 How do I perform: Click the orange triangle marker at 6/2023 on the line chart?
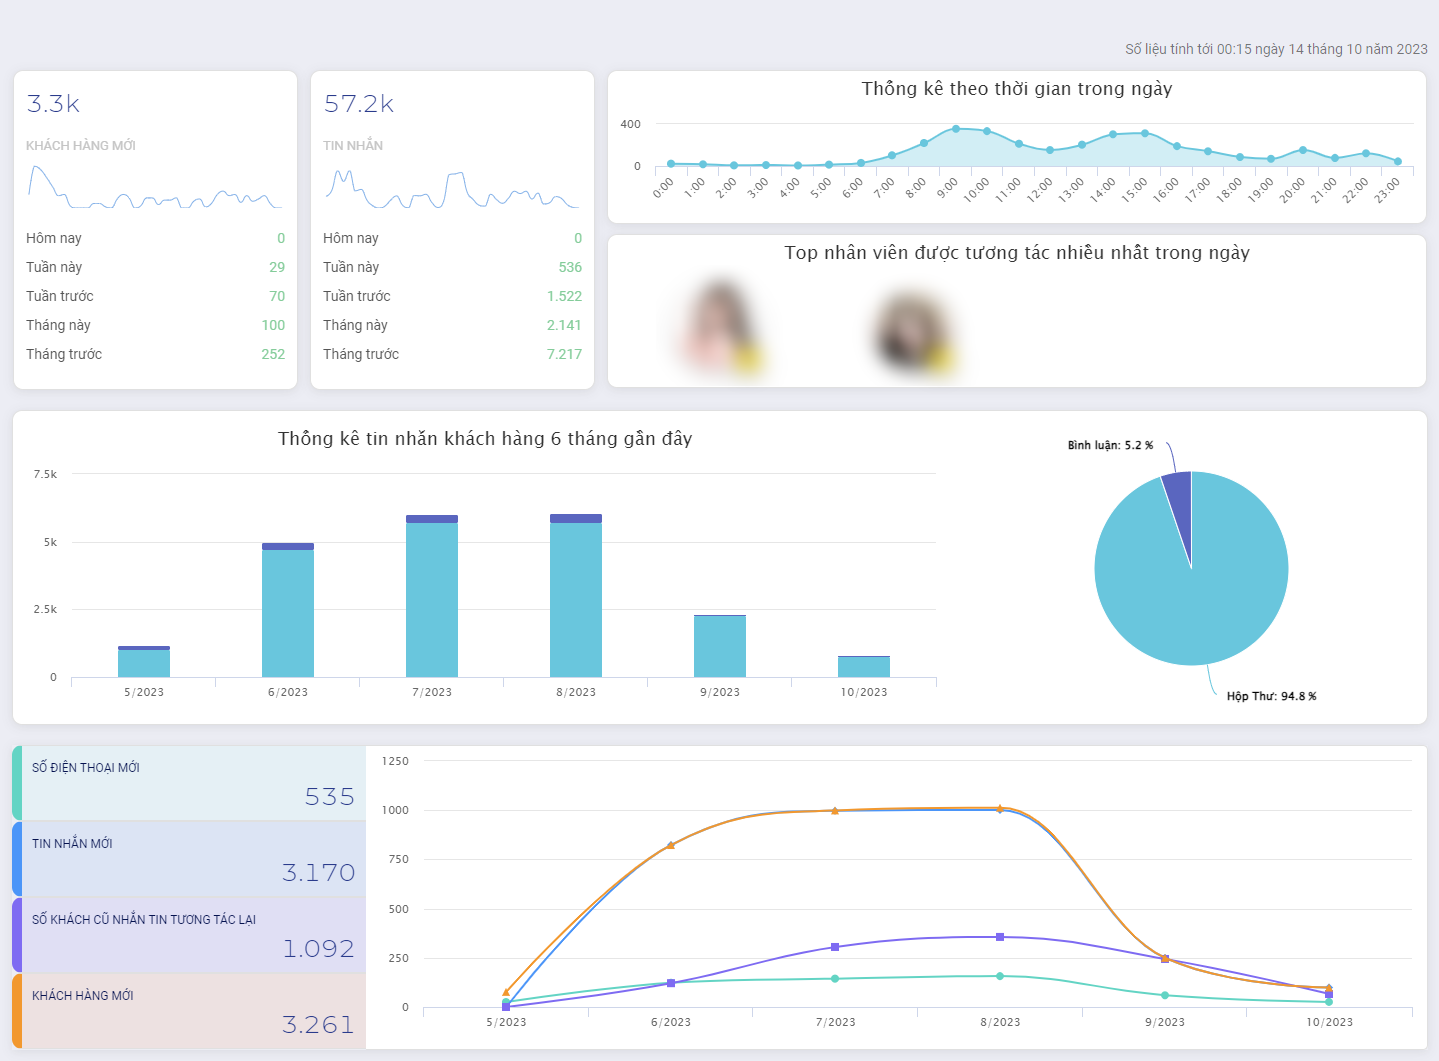(x=670, y=845)
